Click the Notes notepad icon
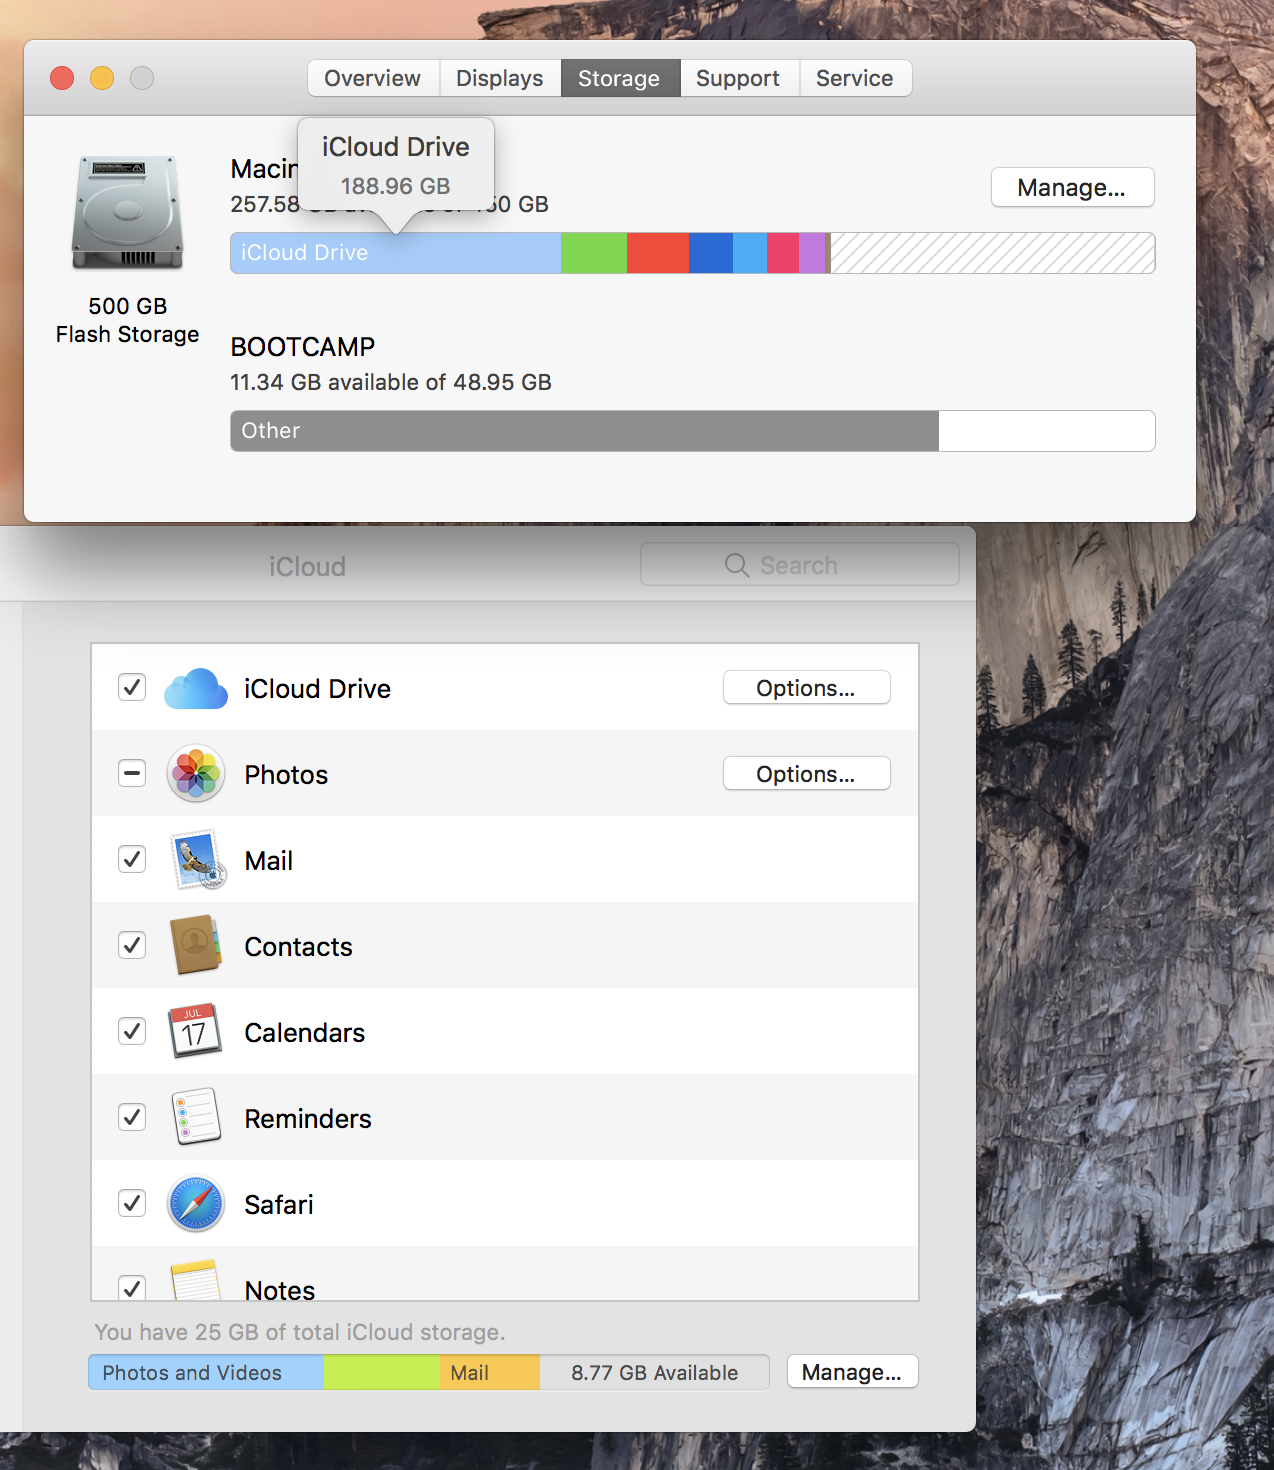1274x1470 pixels. coord(196,1281)
